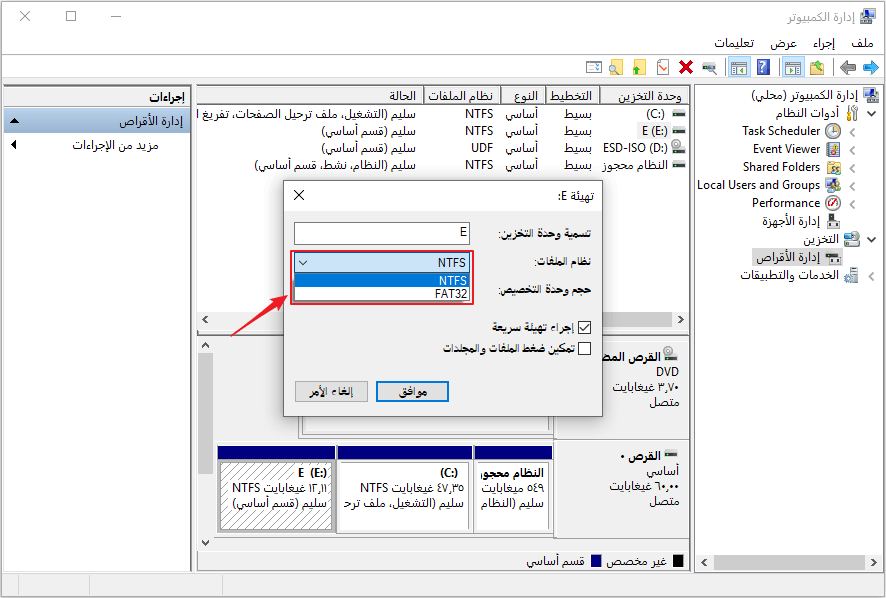Click the التخطيط column header
Screen dimensions: 886x598
(x=571, y=96)
